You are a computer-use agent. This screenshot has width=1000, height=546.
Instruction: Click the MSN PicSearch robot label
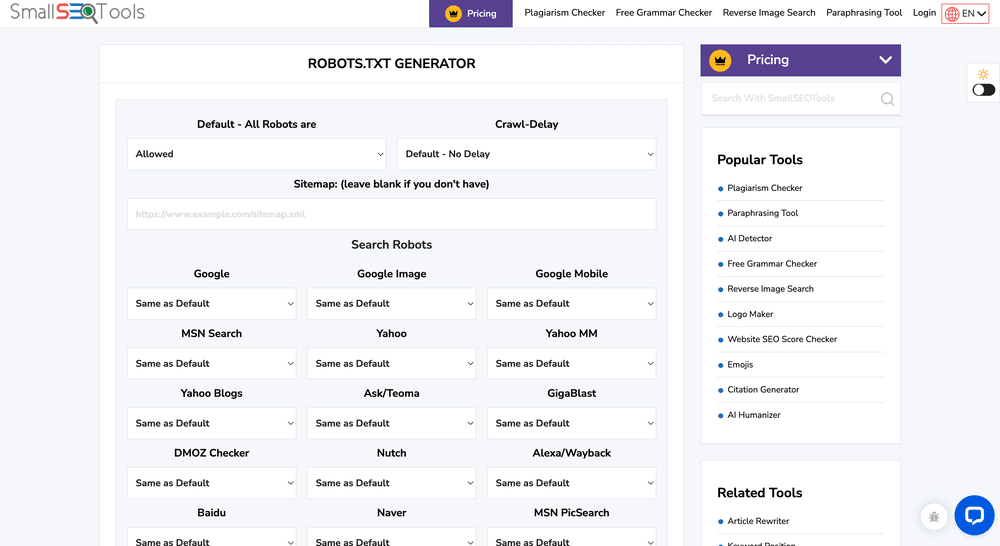[x=571, y=513]
